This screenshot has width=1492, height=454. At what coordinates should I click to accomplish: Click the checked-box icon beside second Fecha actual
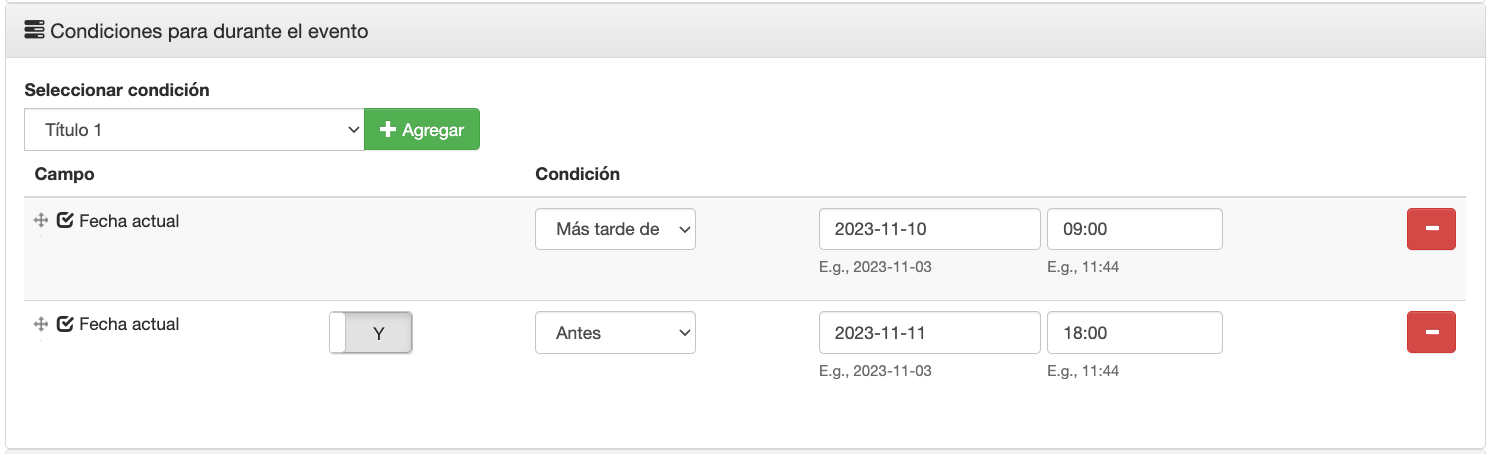point(66,324)
